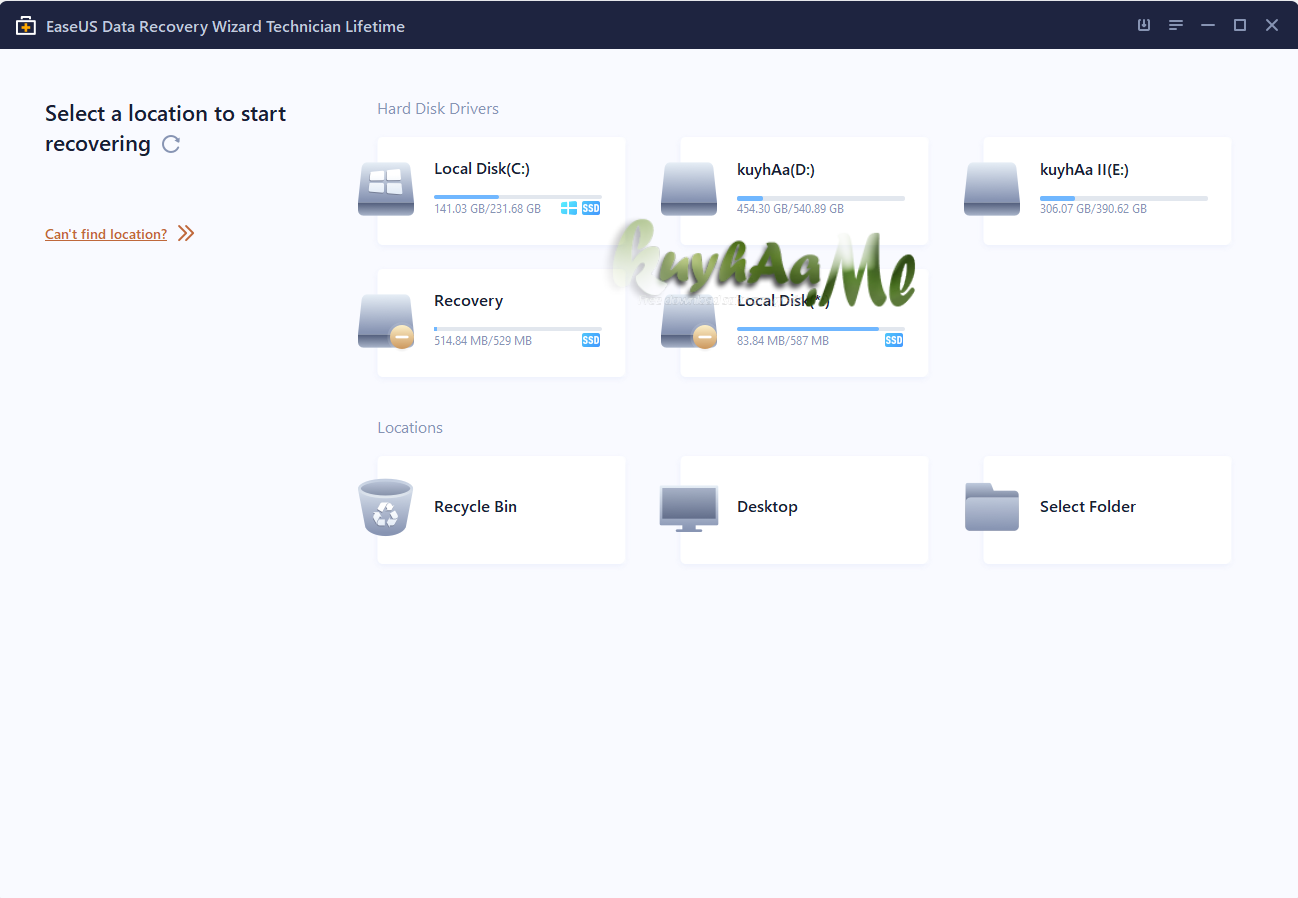Open the import scan session icon
This screenshot has height=898, width=1298.
point(1144,25)
